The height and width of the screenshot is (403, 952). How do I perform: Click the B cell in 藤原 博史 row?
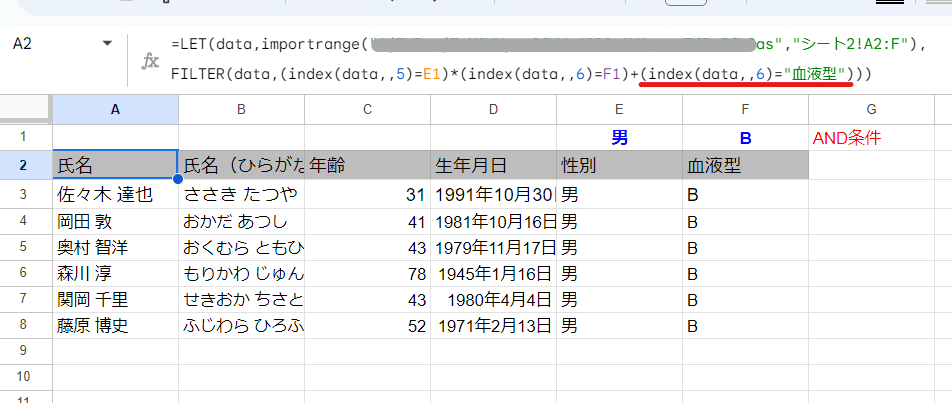click(745, 326)
